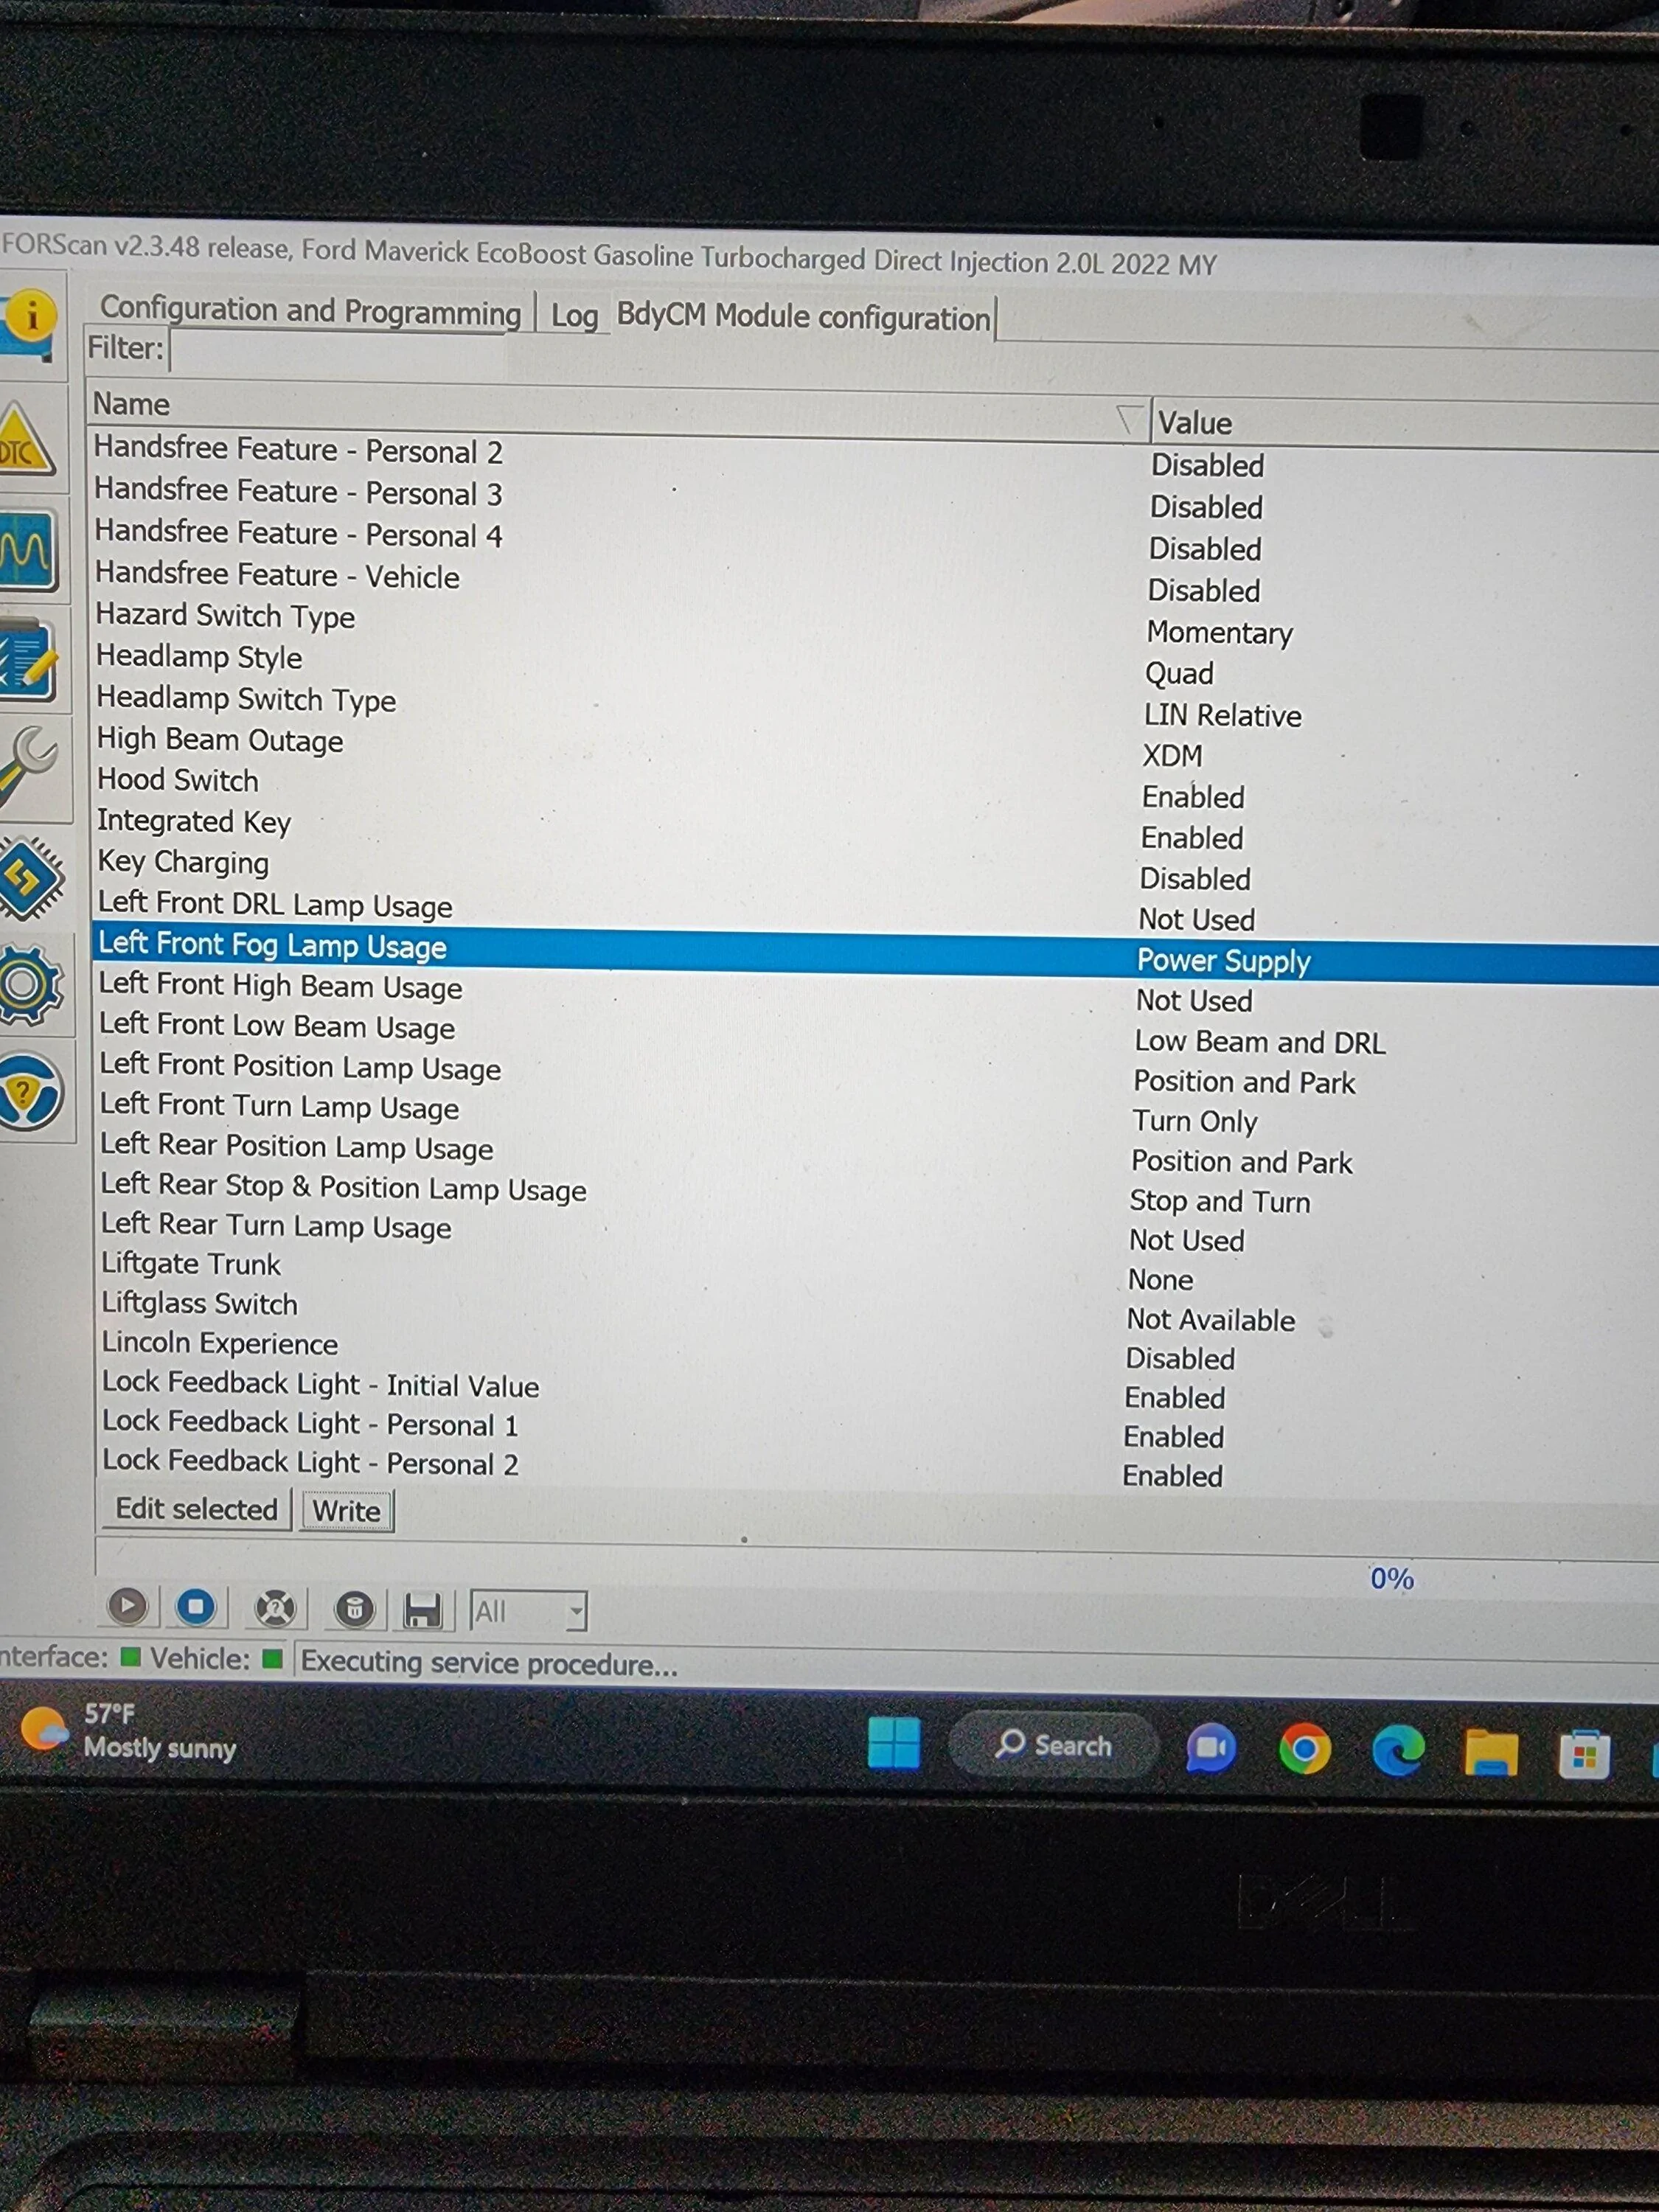The image size is (1659, 2212).
Task: Open the video chat app in taskbar
Action: click(x=1211, y=1748)
